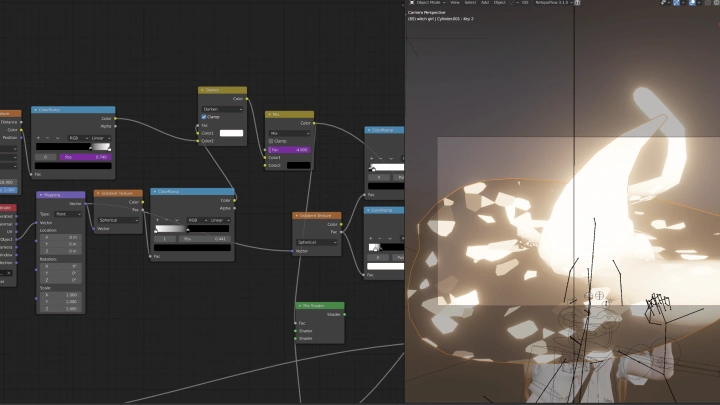Click the X unlink button on the left cut-off node

tap(9, 273)
